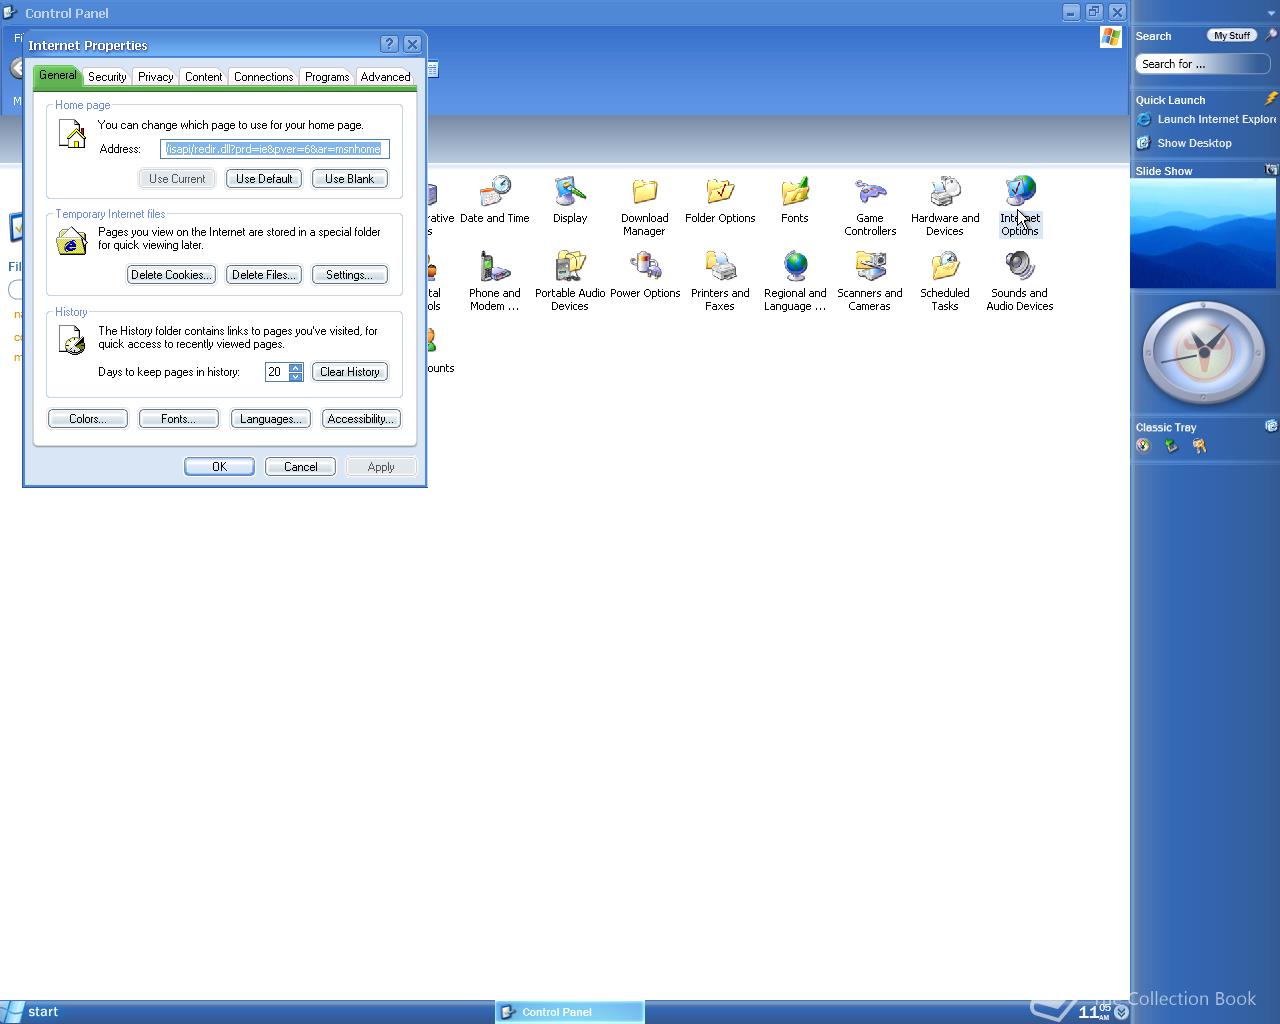Open the My Stuff dropdown

pyautogui.click(x=1232, y=36)
